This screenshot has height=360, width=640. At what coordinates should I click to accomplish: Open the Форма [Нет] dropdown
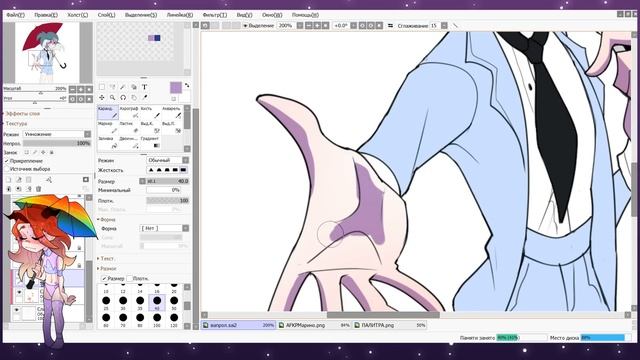pos(164,228)
